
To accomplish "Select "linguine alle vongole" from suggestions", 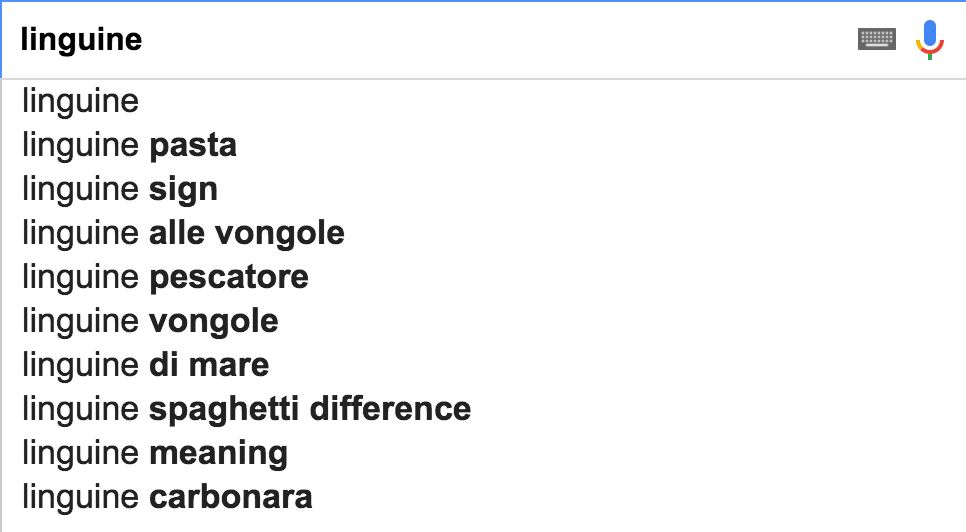I will (x=183, y=233).
